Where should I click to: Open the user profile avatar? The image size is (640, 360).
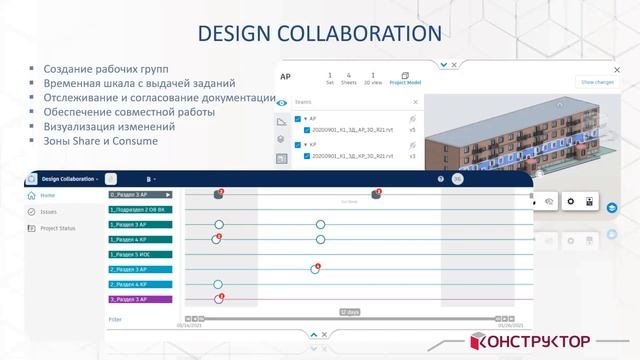click(x=458, y=179)
